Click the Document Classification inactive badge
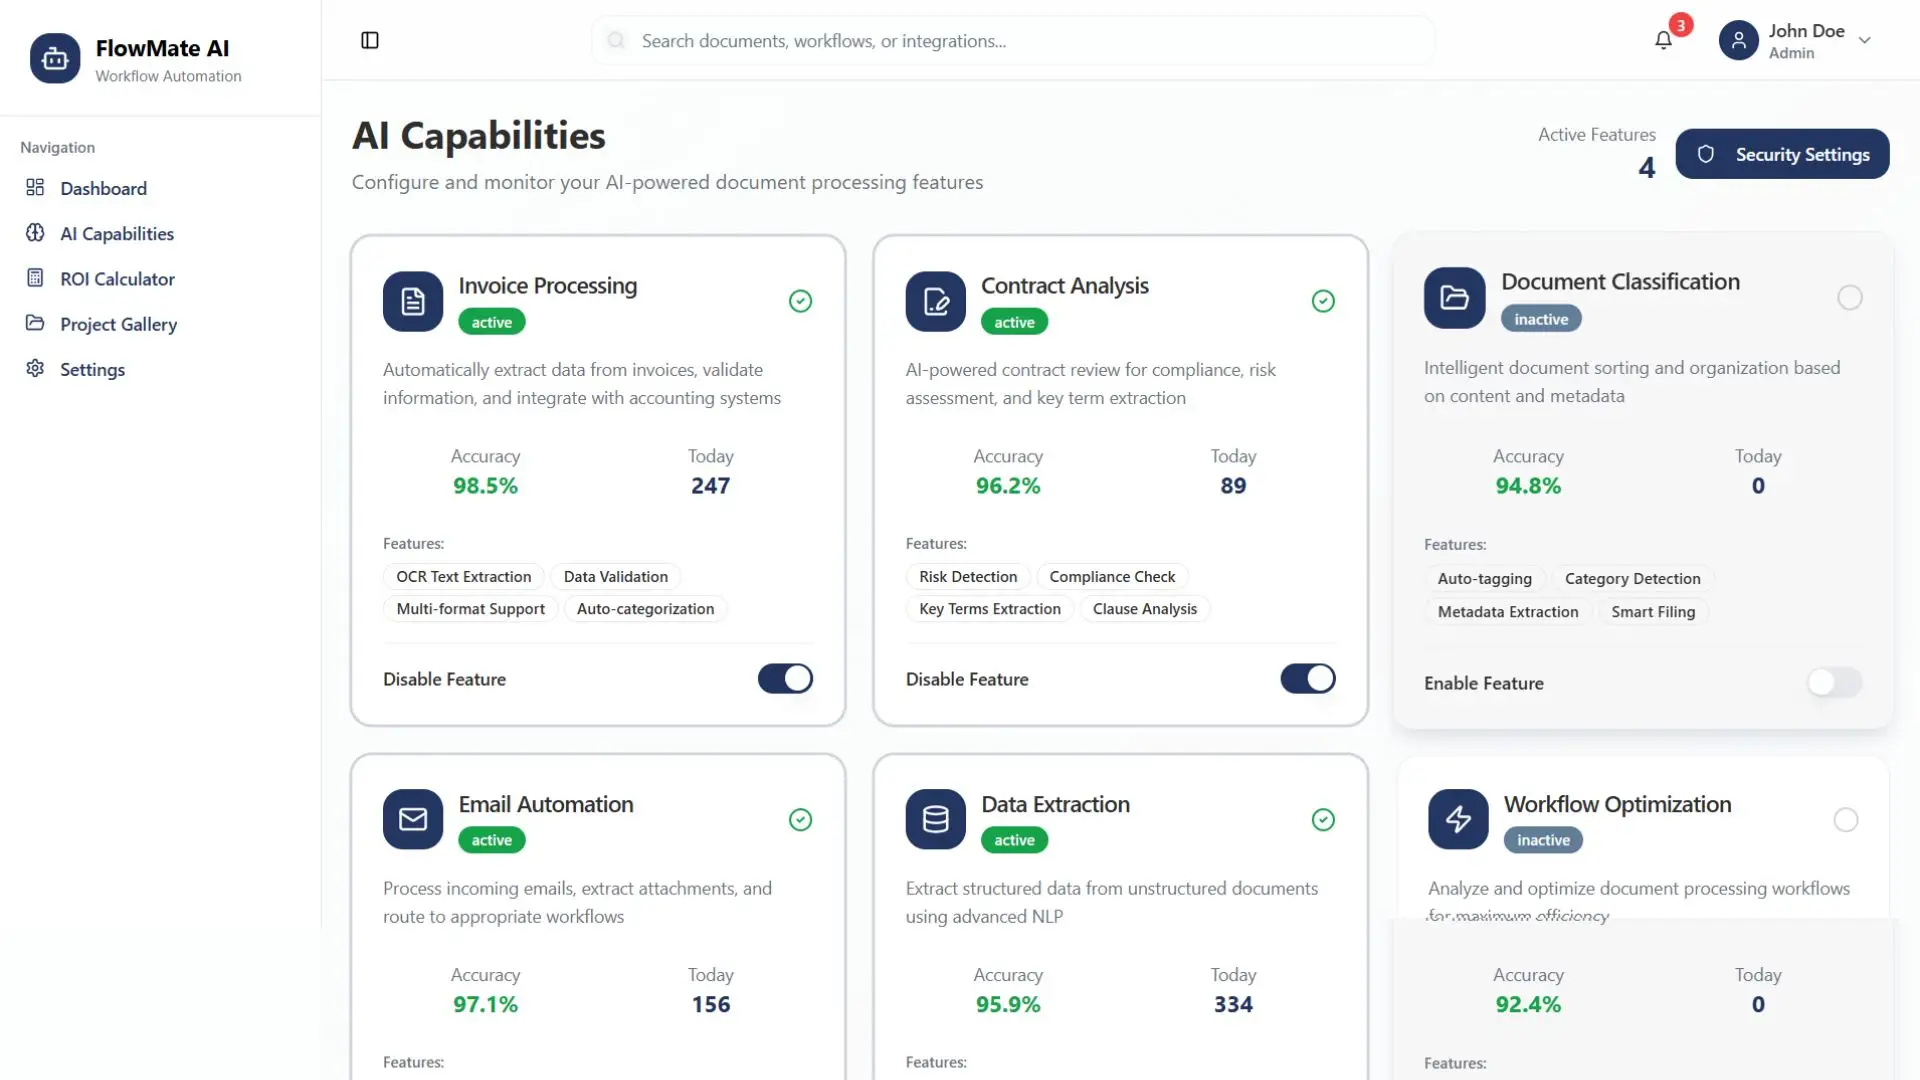Viewport: 1920px width, 1080px height. 1541,319
